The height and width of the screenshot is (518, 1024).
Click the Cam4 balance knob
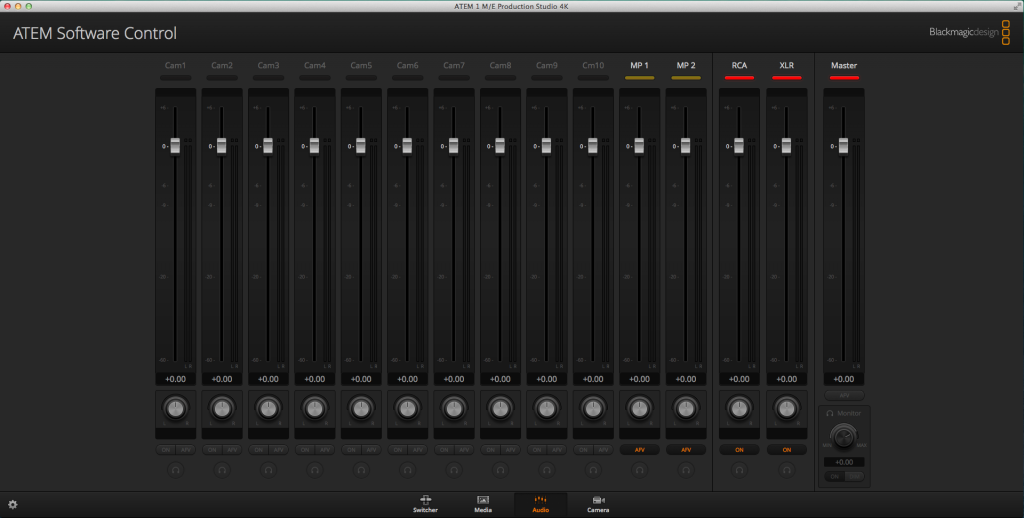coord(315,409)
